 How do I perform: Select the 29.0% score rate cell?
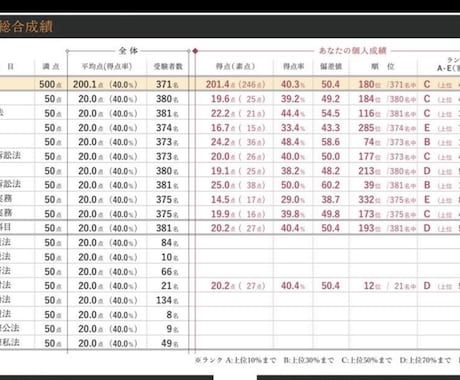293,200
